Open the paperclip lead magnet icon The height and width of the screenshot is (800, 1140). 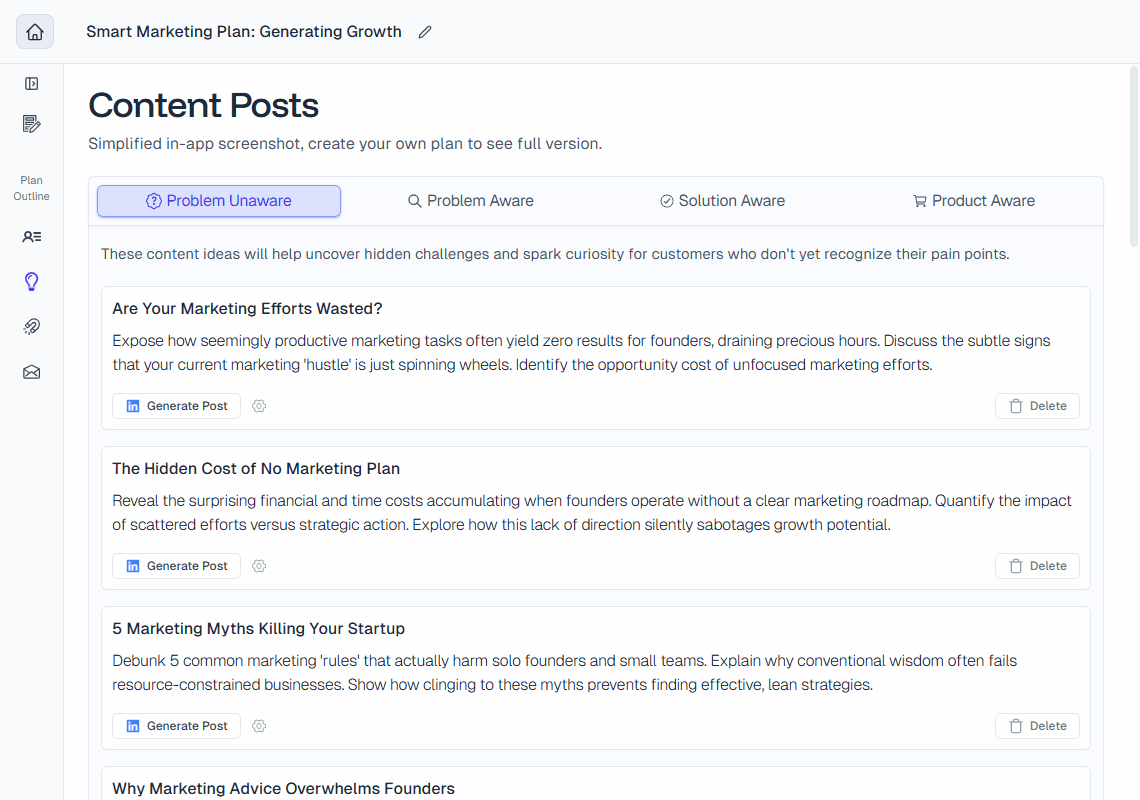pos(31,327)
